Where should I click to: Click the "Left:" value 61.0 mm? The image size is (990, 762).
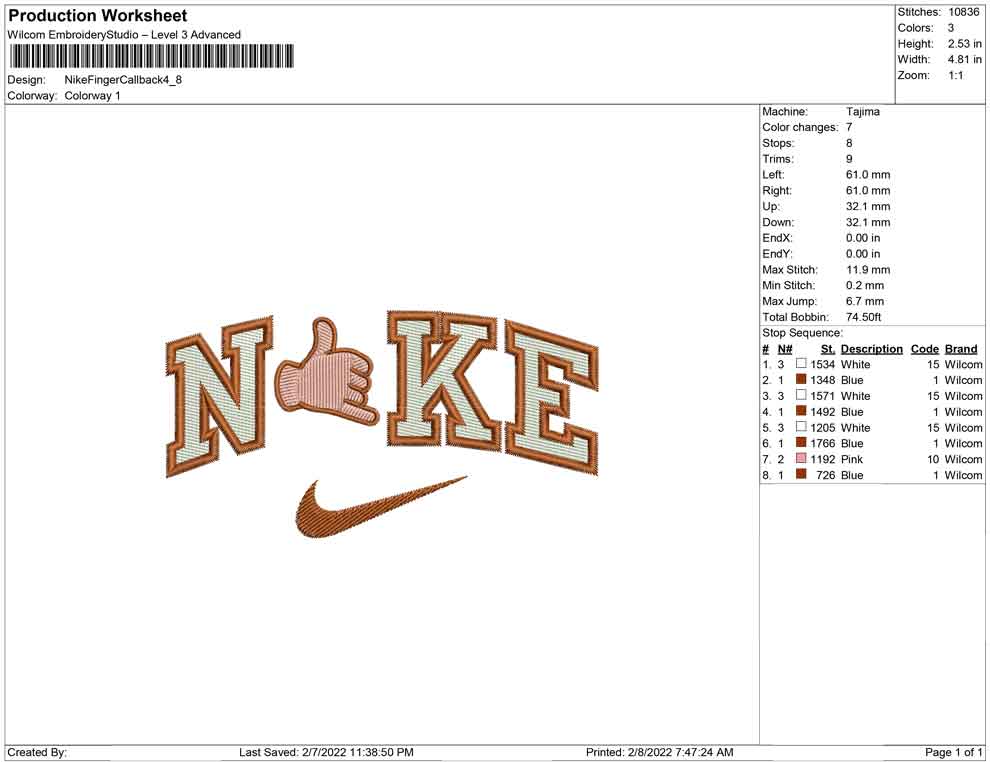click(868, 174)
